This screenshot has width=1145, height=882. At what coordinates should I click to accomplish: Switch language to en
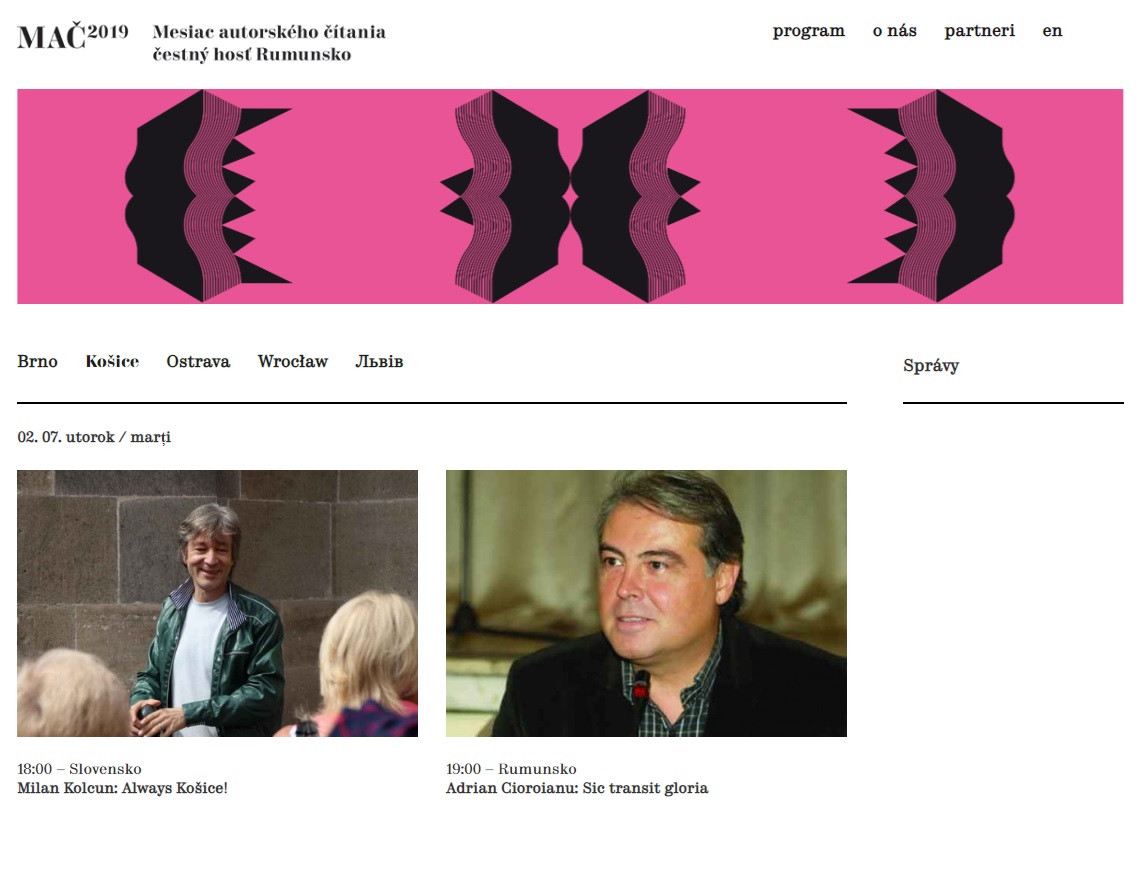(1052, 31)
